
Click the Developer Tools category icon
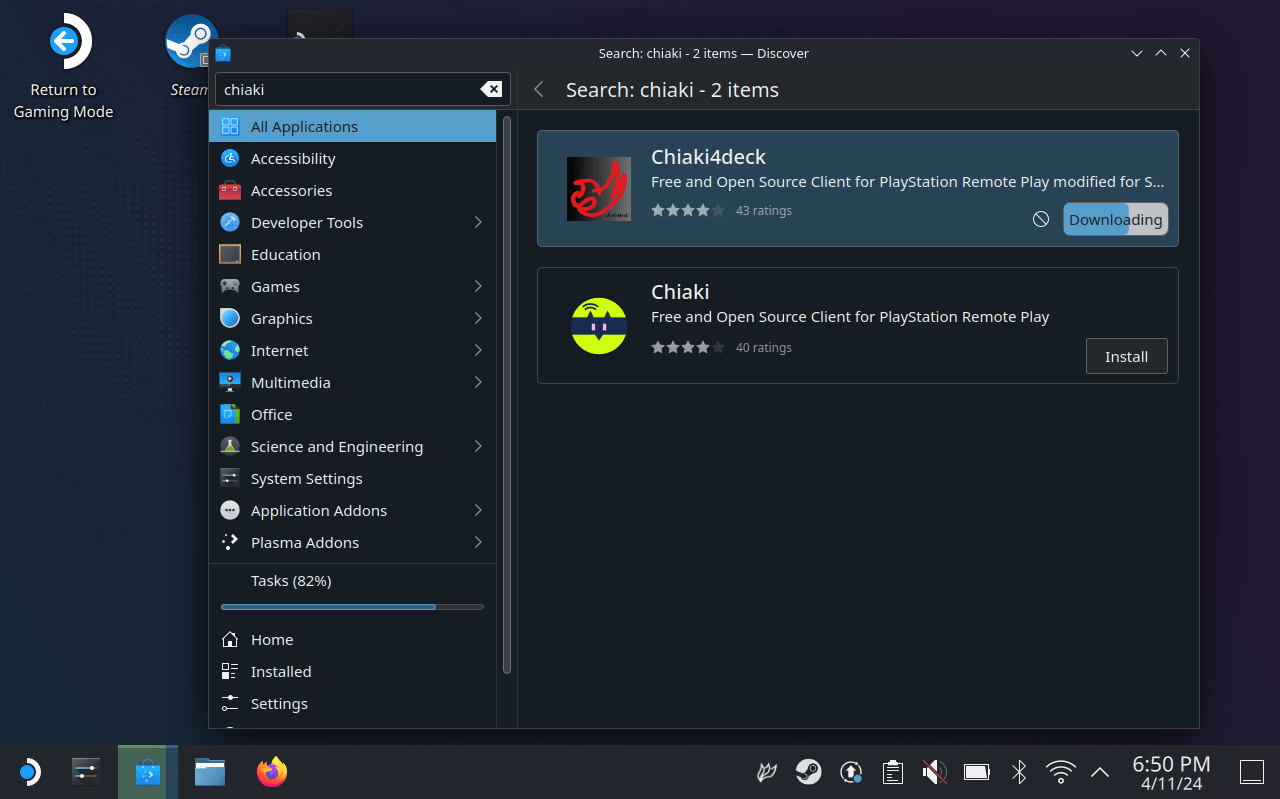coord(230,223)
